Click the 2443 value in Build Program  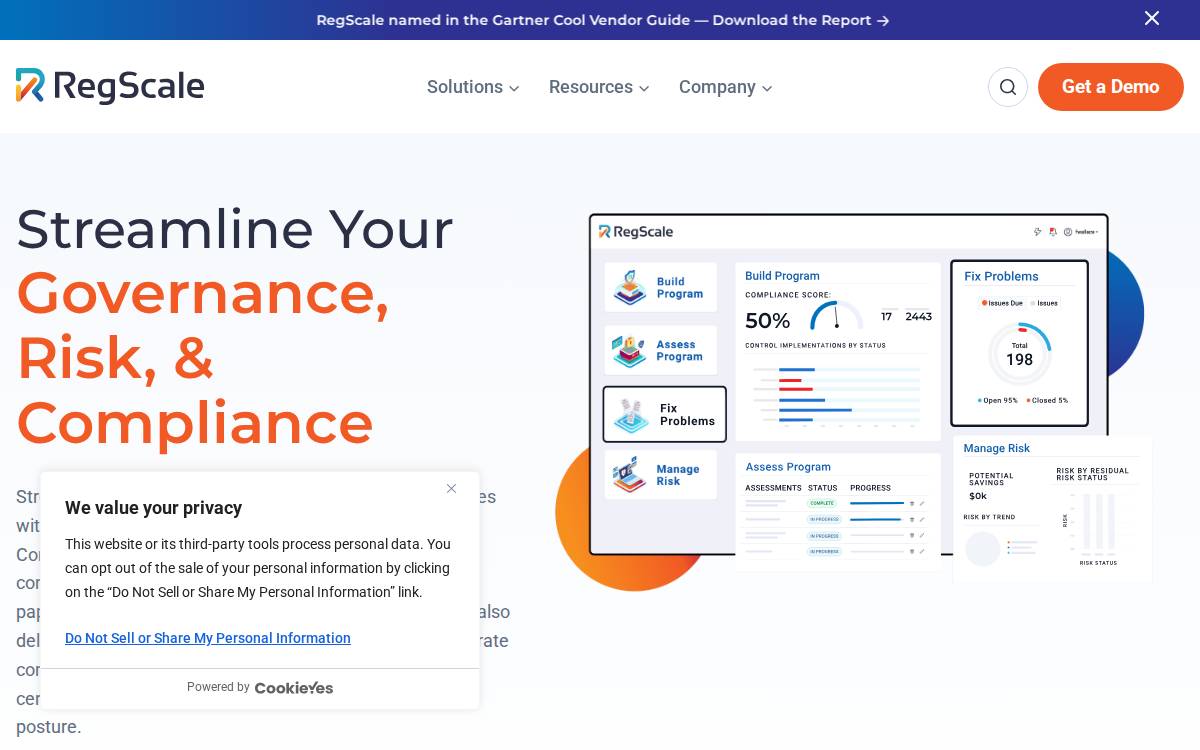click(919, 317)
